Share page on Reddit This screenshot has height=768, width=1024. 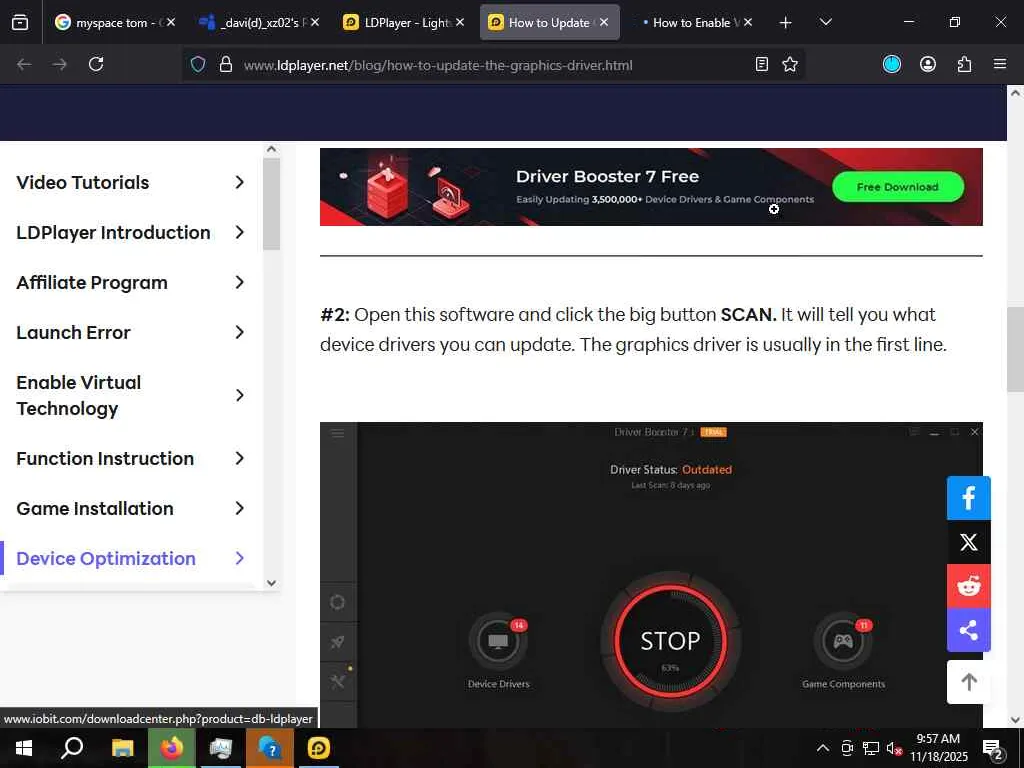coord(968,586)
